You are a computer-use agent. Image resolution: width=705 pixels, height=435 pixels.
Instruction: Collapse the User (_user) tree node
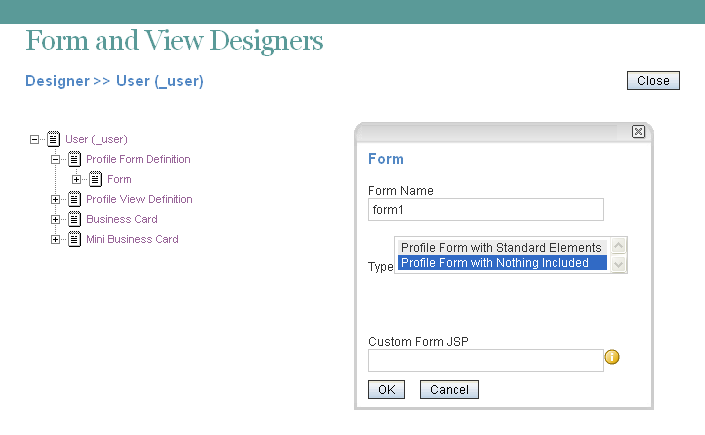coord(35,139)
